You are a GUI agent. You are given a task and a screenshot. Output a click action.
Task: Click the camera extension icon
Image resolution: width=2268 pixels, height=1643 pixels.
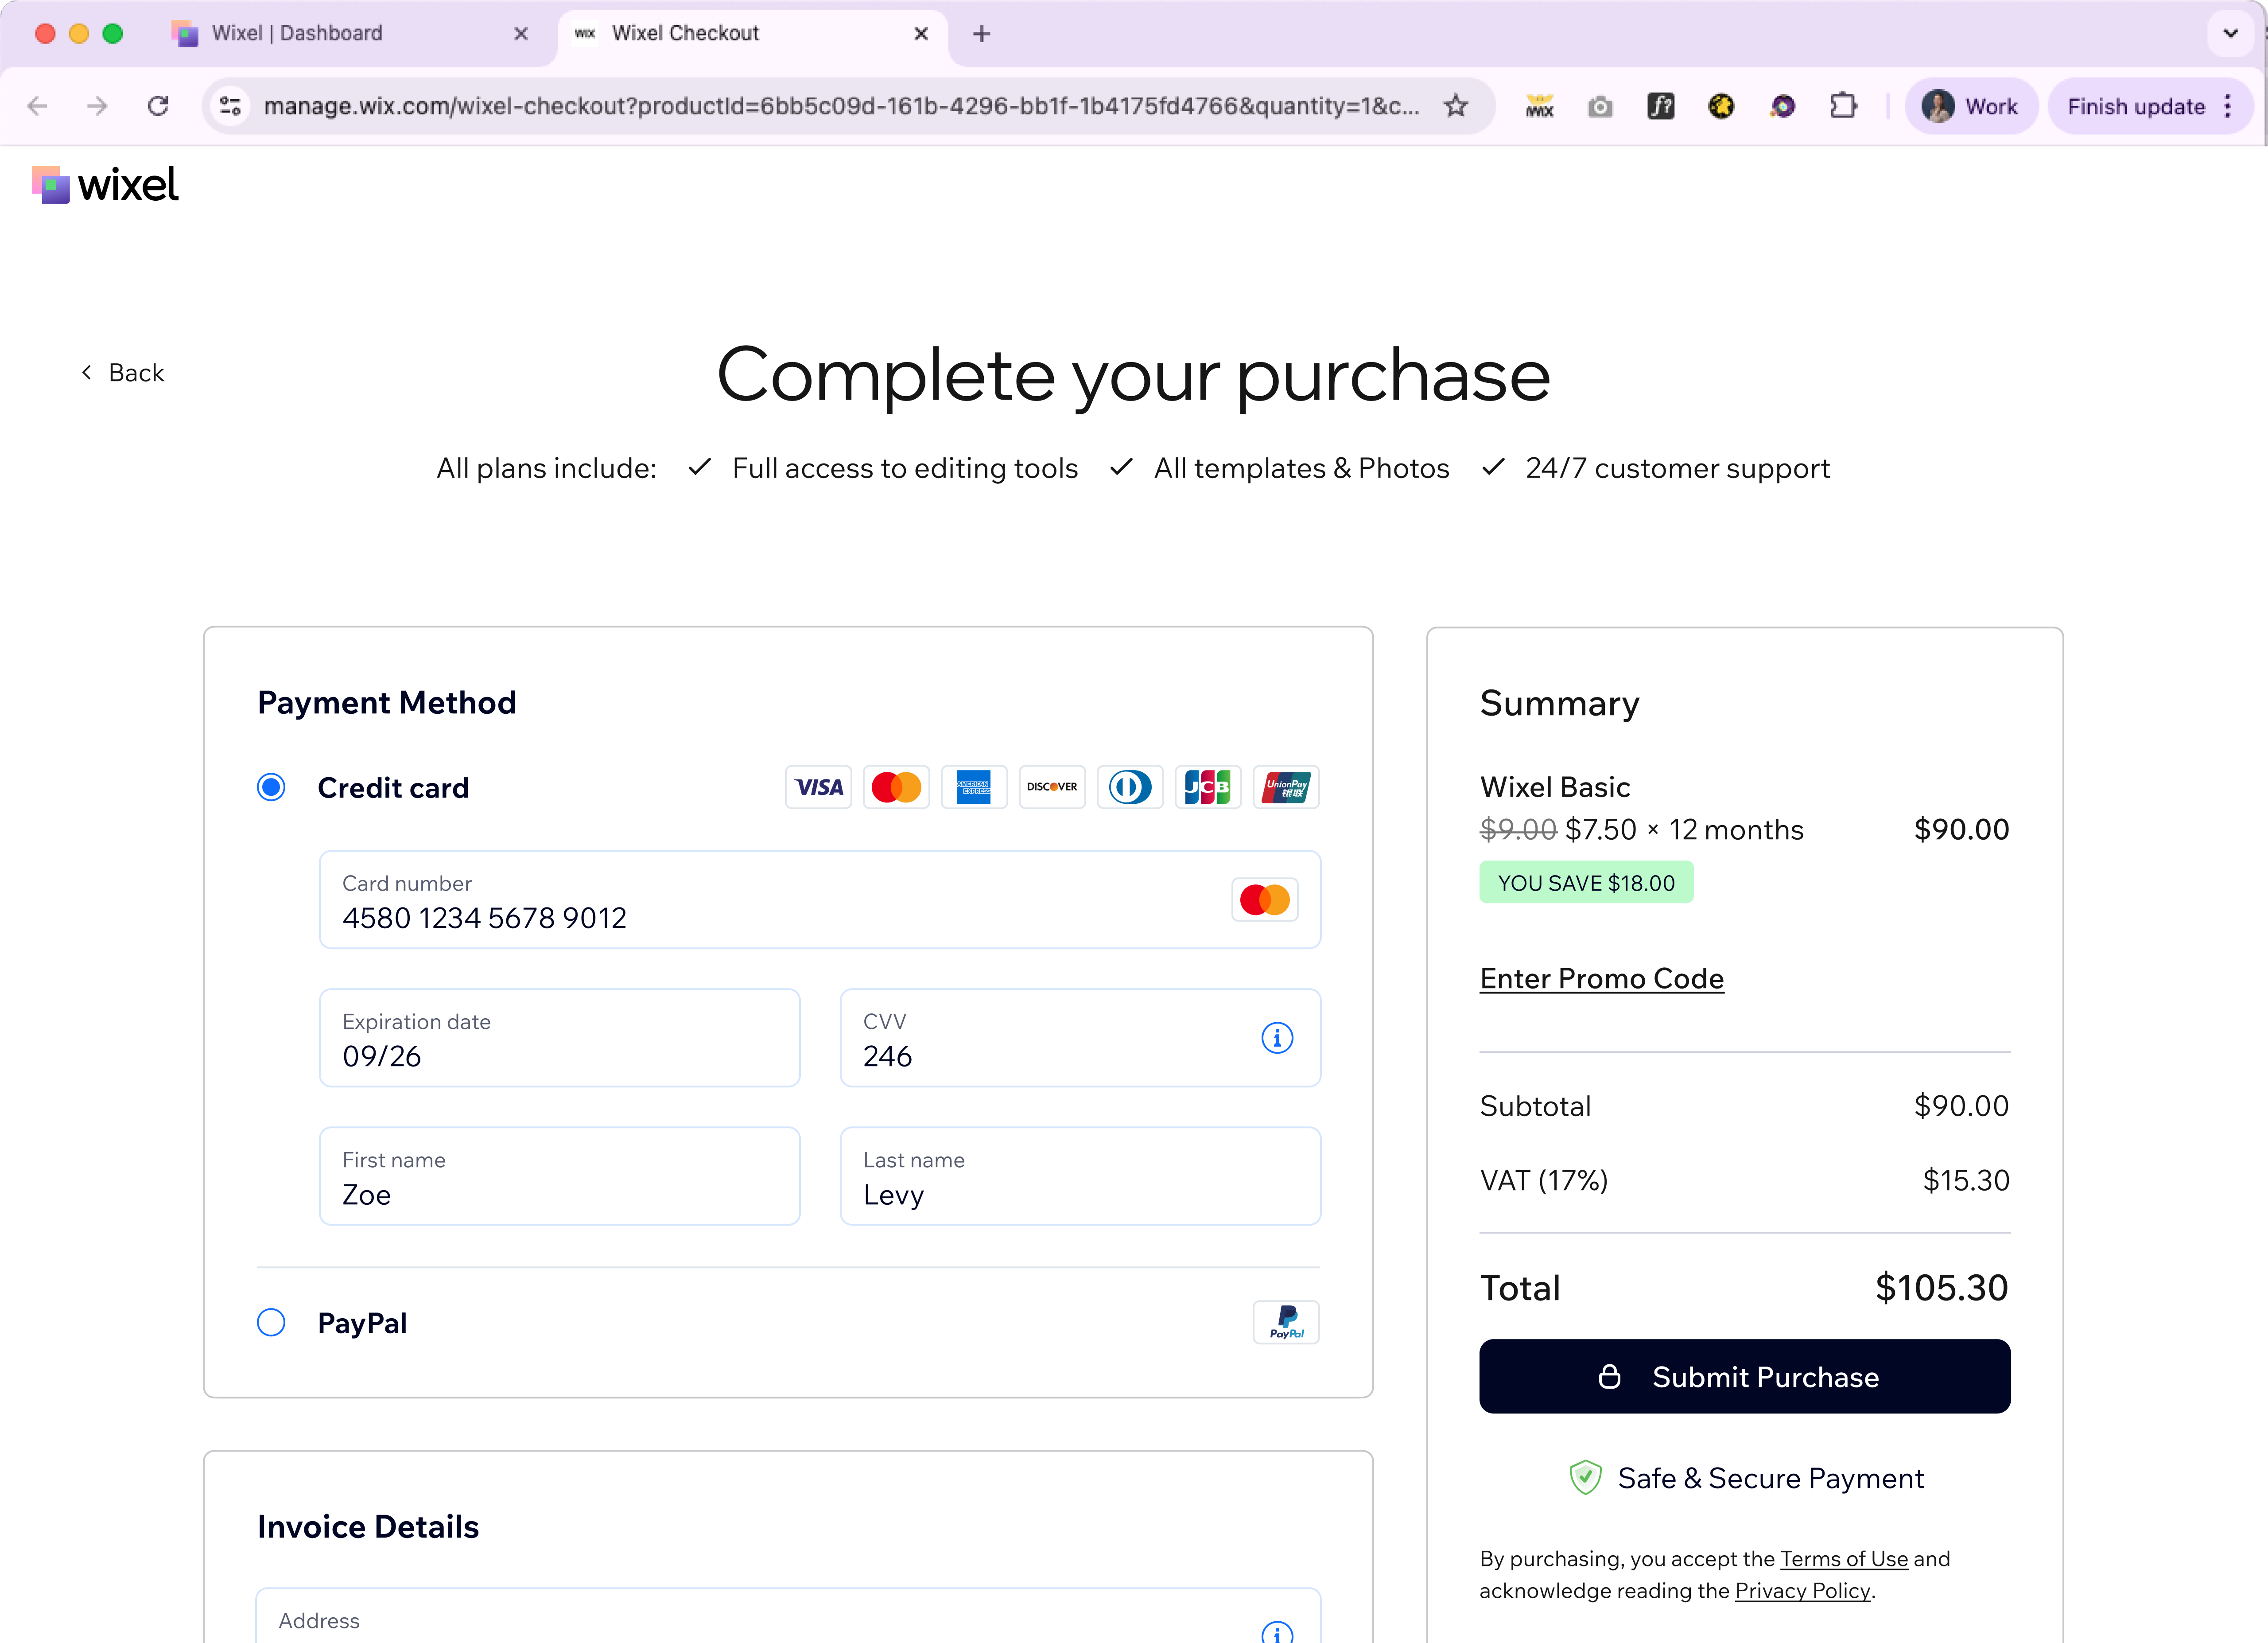pos(1600,106)
